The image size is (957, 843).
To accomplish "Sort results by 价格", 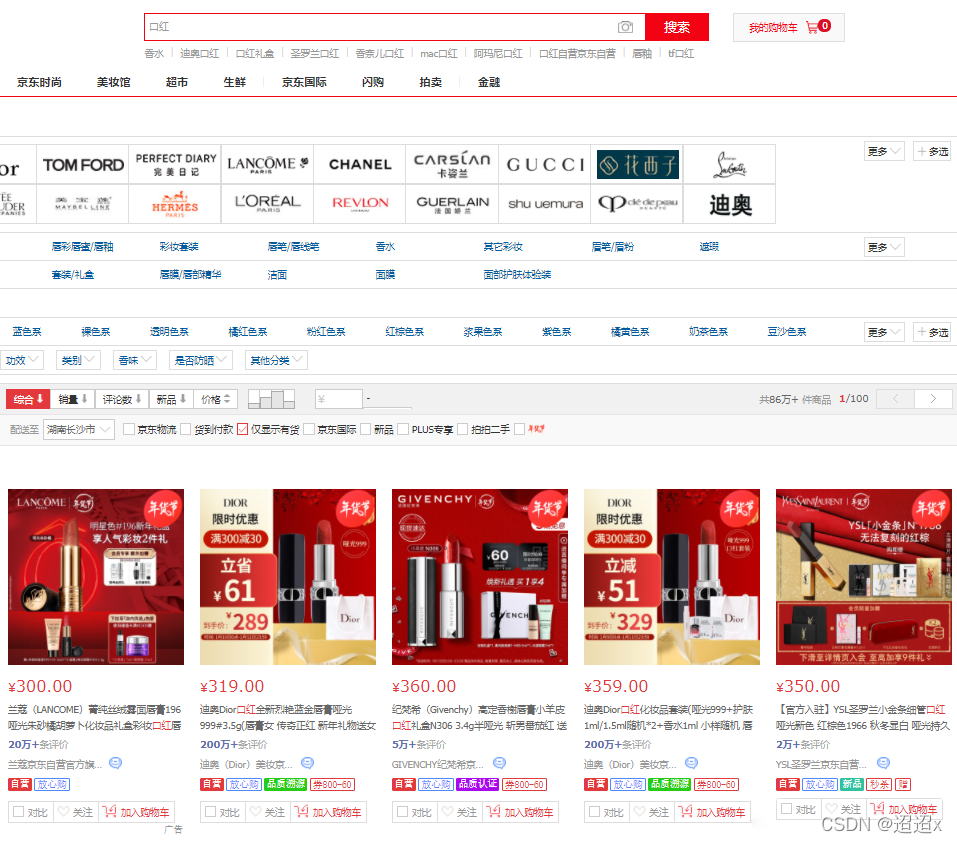I will 216,399.
